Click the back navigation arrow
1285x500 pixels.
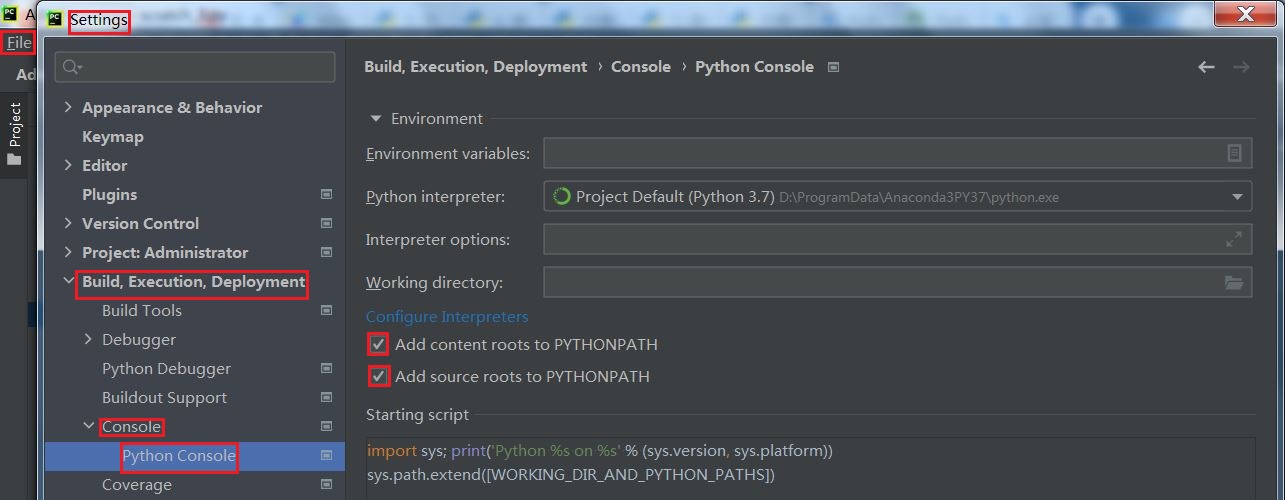click(x=1206, y=67)
